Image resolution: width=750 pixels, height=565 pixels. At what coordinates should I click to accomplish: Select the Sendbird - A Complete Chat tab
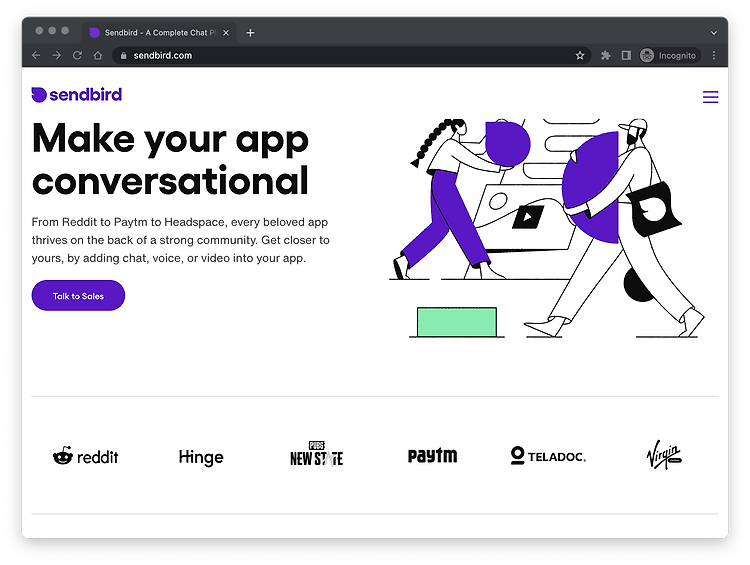[159, 33]
